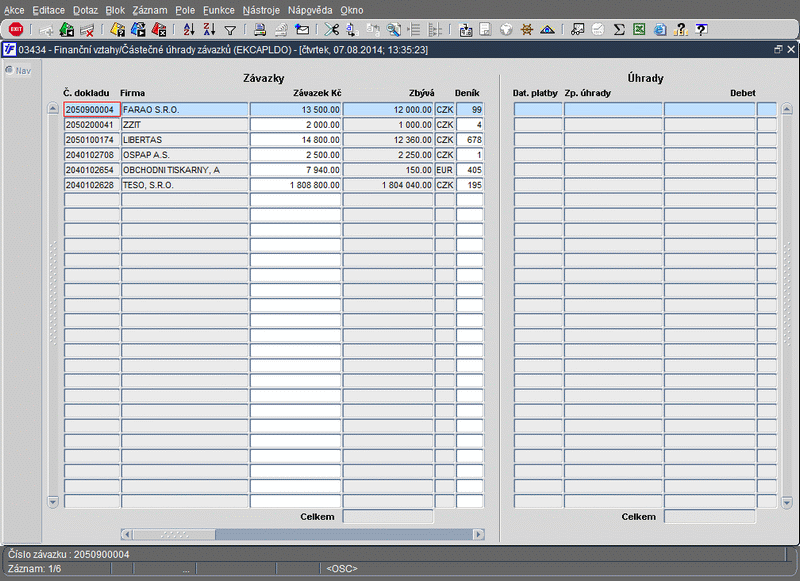Click the yellow enter query icon
Image resolution: width=800 pixels, height=581 pixels.
(x=117, y=30)
